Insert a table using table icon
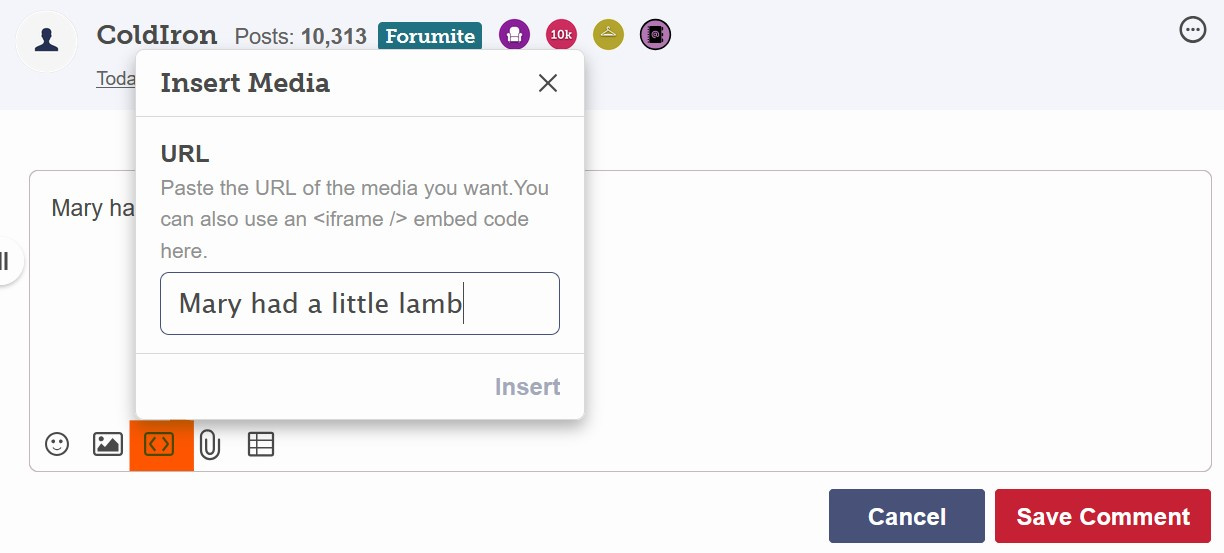 [x=261, y=444]
